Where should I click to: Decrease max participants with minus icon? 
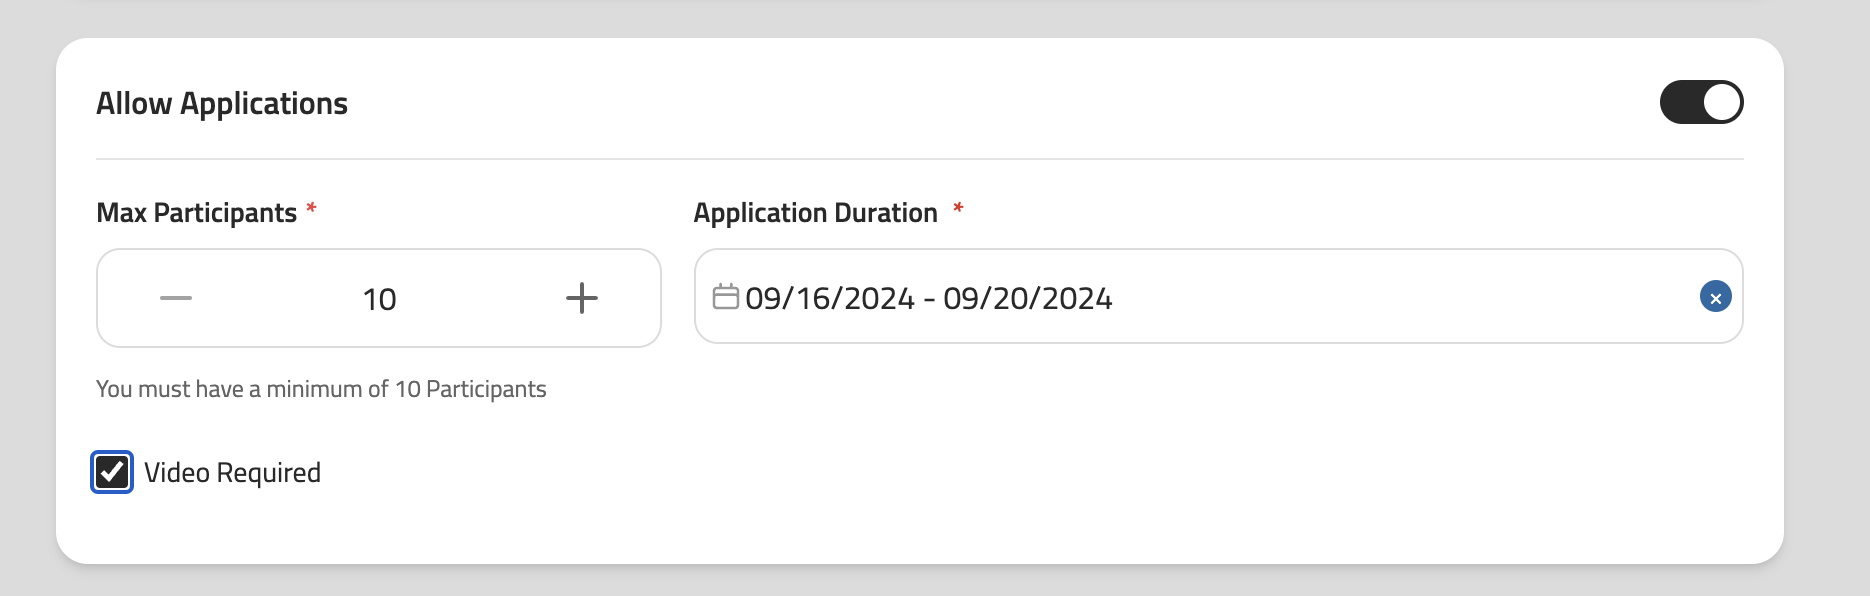tap(176, 298)
